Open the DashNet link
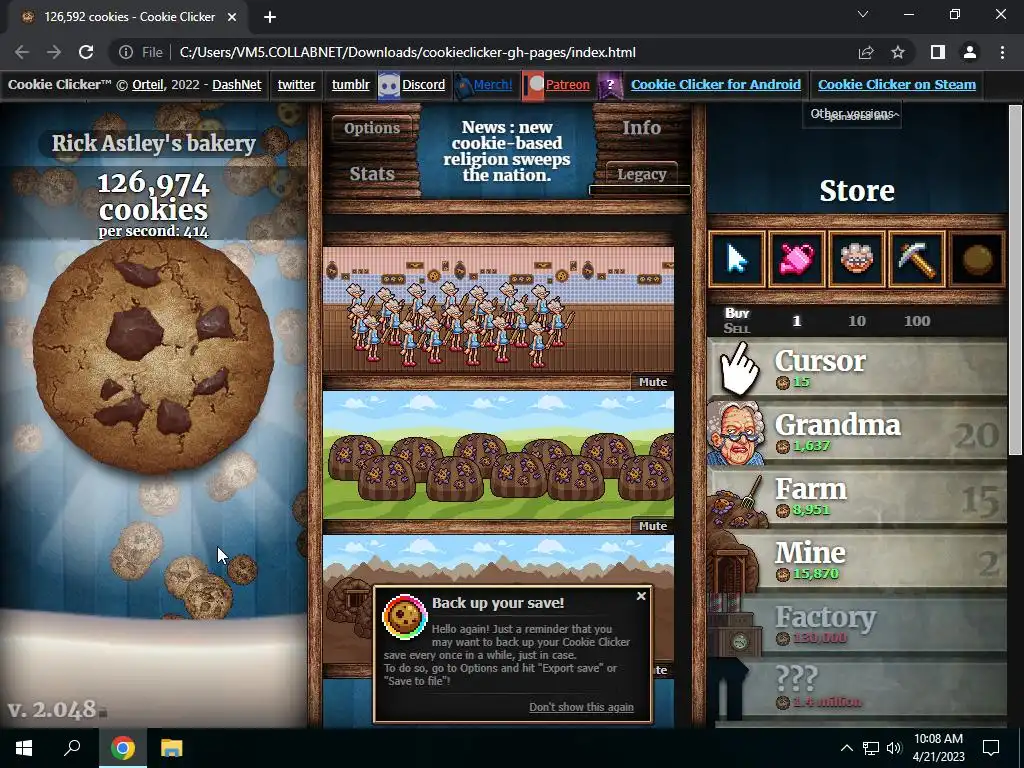This screenshot has height=768, width=1024. click(x=237, y=84)
